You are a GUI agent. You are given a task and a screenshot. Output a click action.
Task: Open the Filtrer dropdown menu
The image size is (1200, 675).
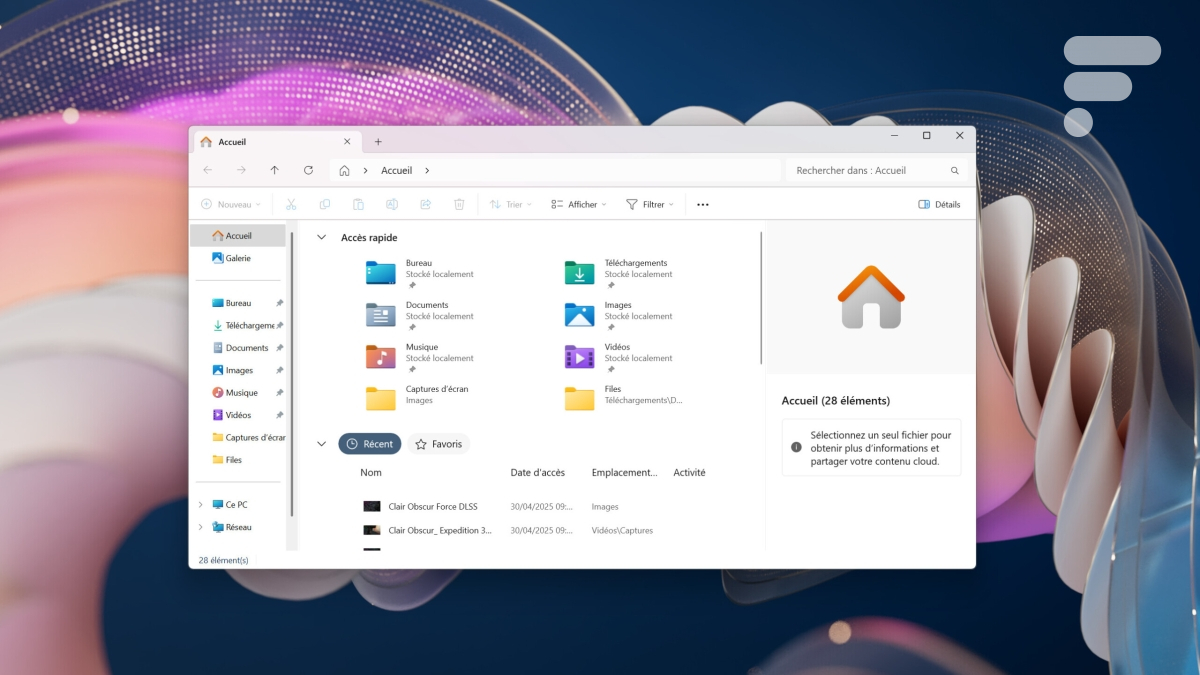(650, 205)
